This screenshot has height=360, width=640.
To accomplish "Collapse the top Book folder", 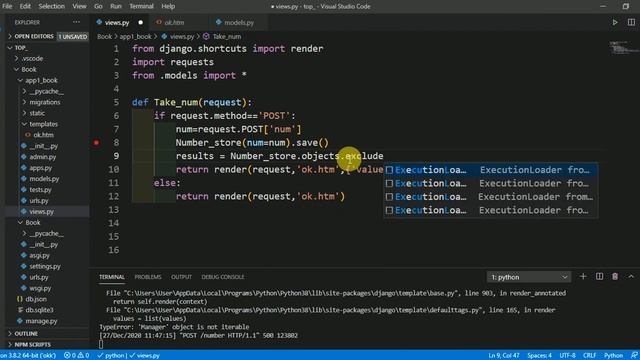I will click(x=29, y=69).
